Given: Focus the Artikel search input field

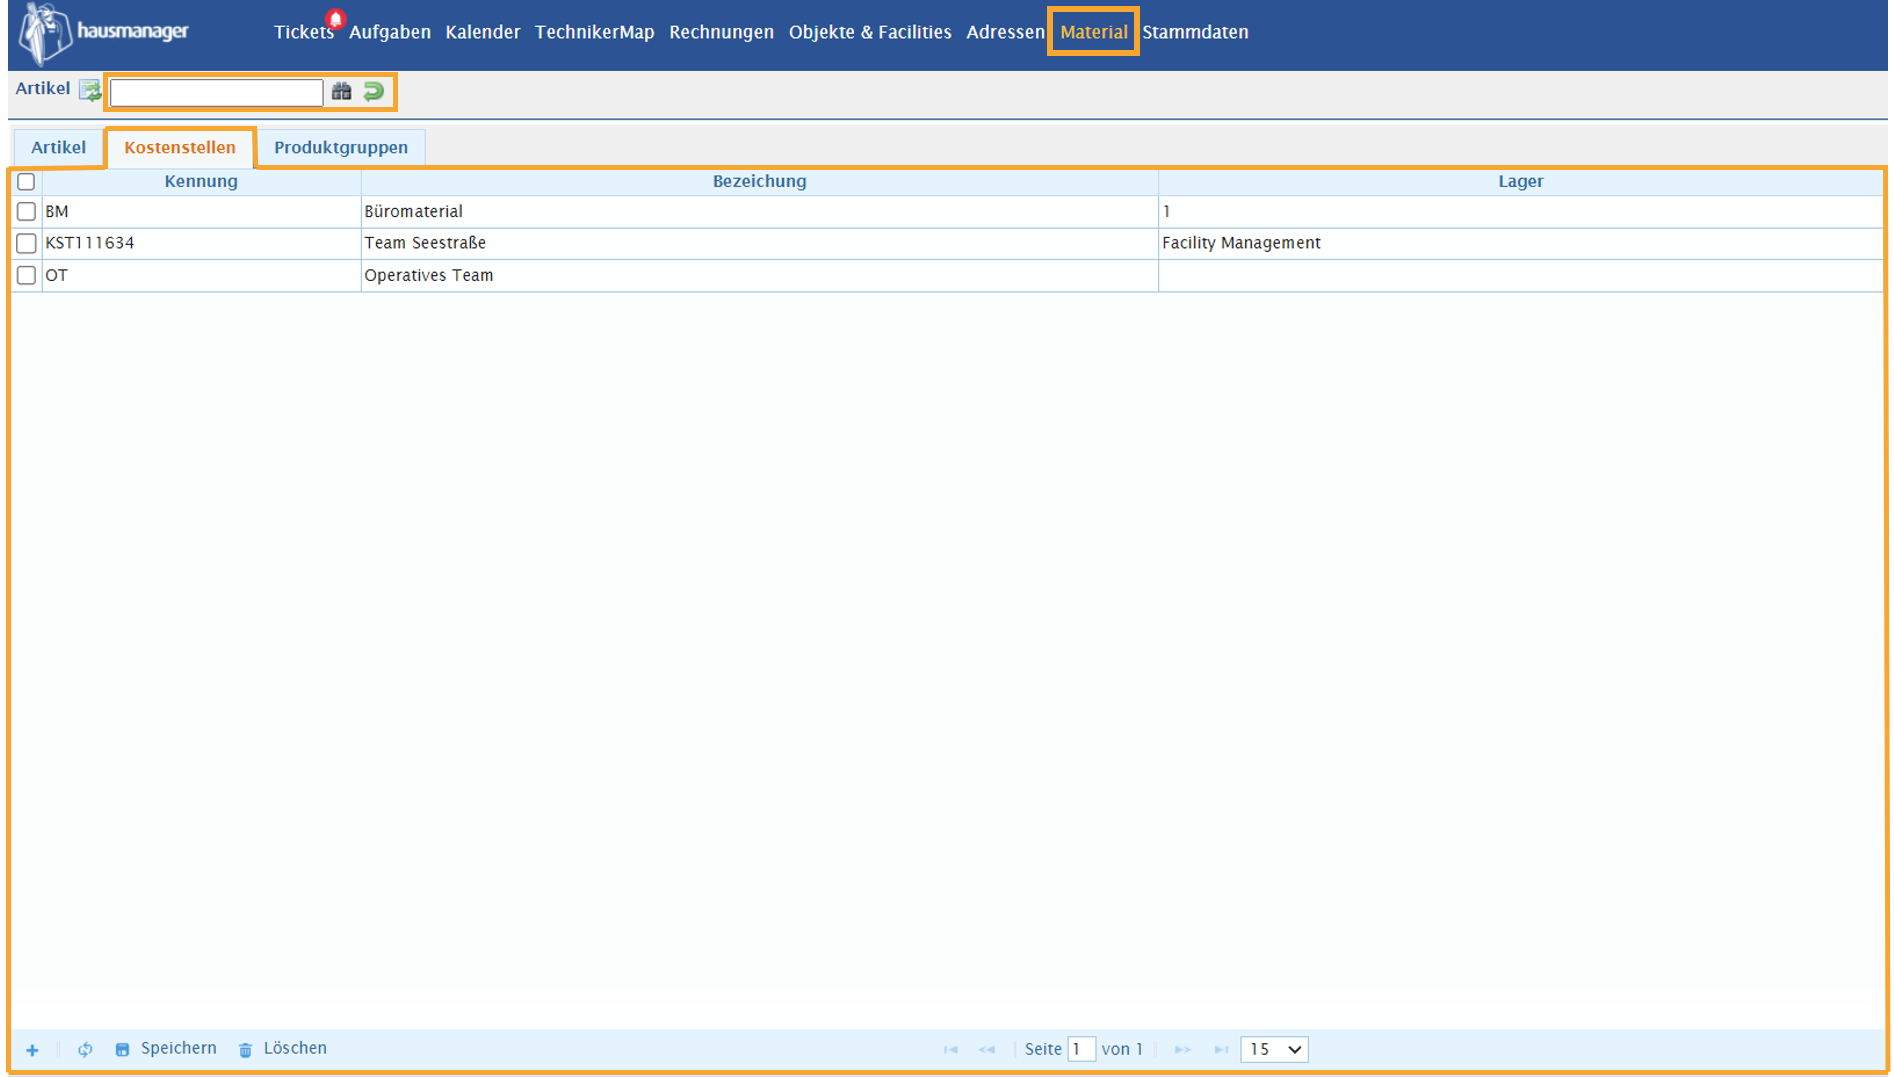Looking at the screenshot, I should [216, 92].
